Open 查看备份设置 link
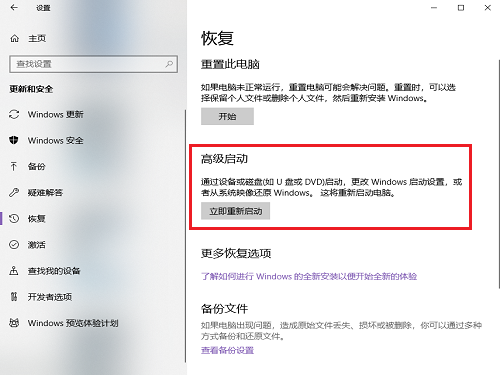This screenshot has width=500, height=375. tap(227, 350)
